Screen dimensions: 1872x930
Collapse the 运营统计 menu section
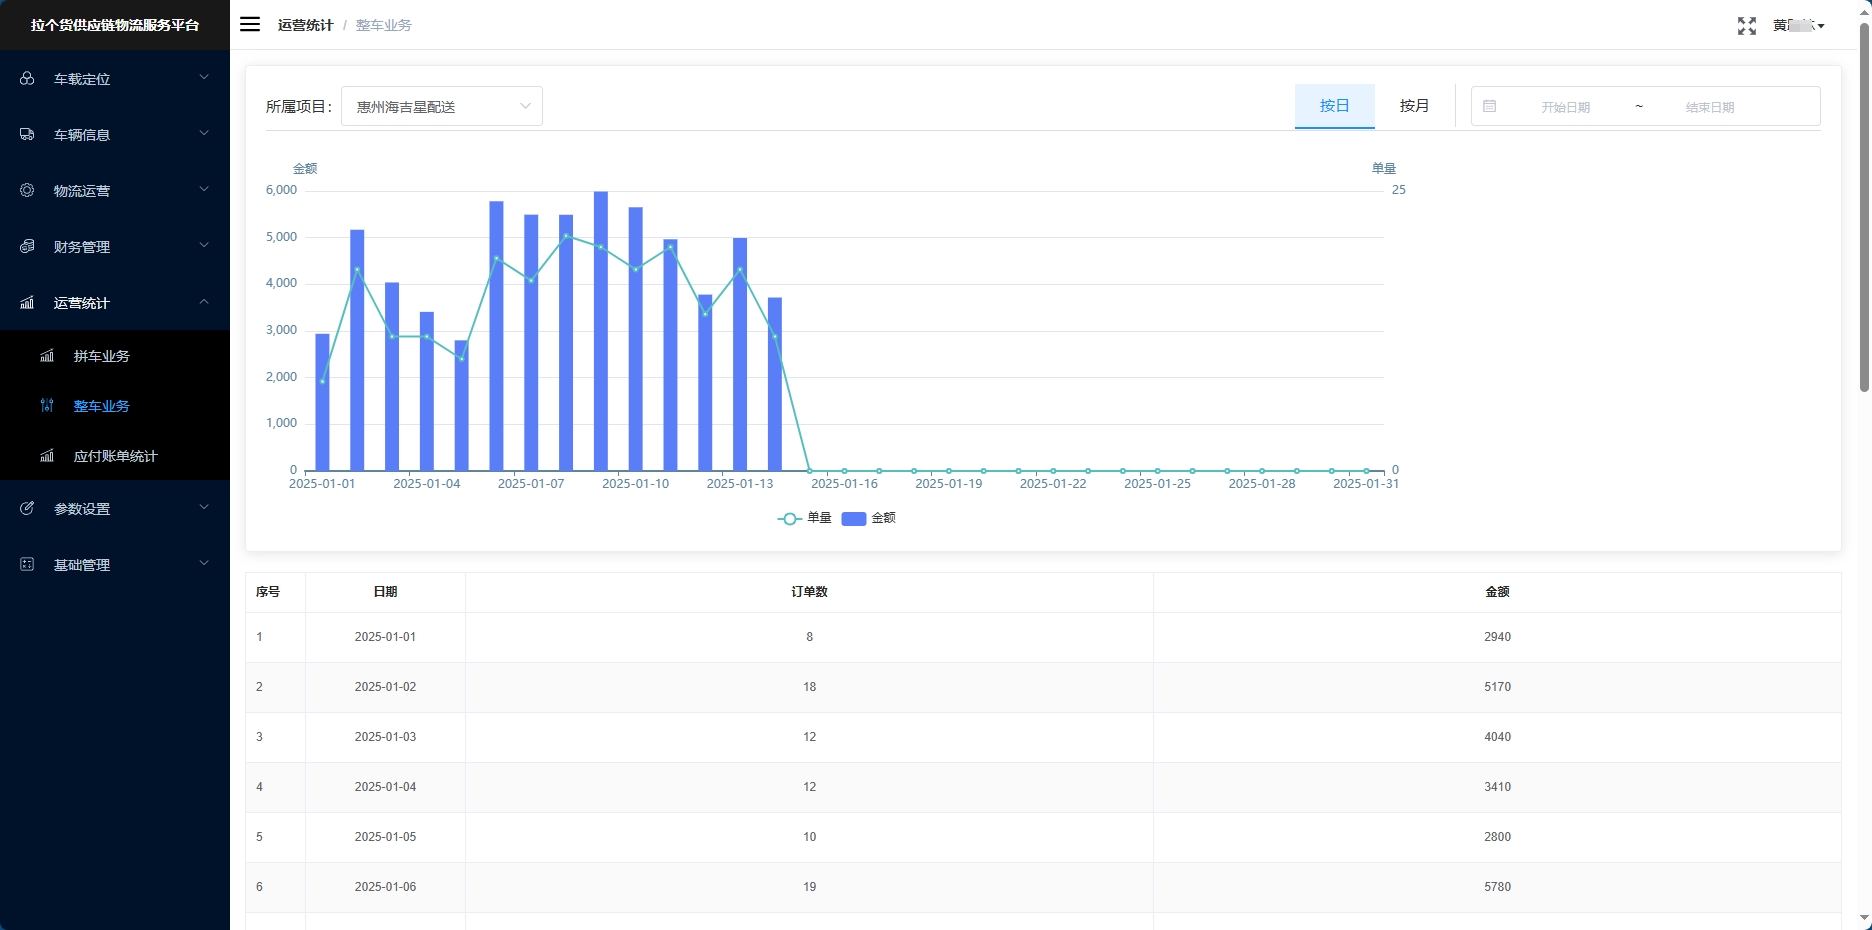(x=115, y=302)
